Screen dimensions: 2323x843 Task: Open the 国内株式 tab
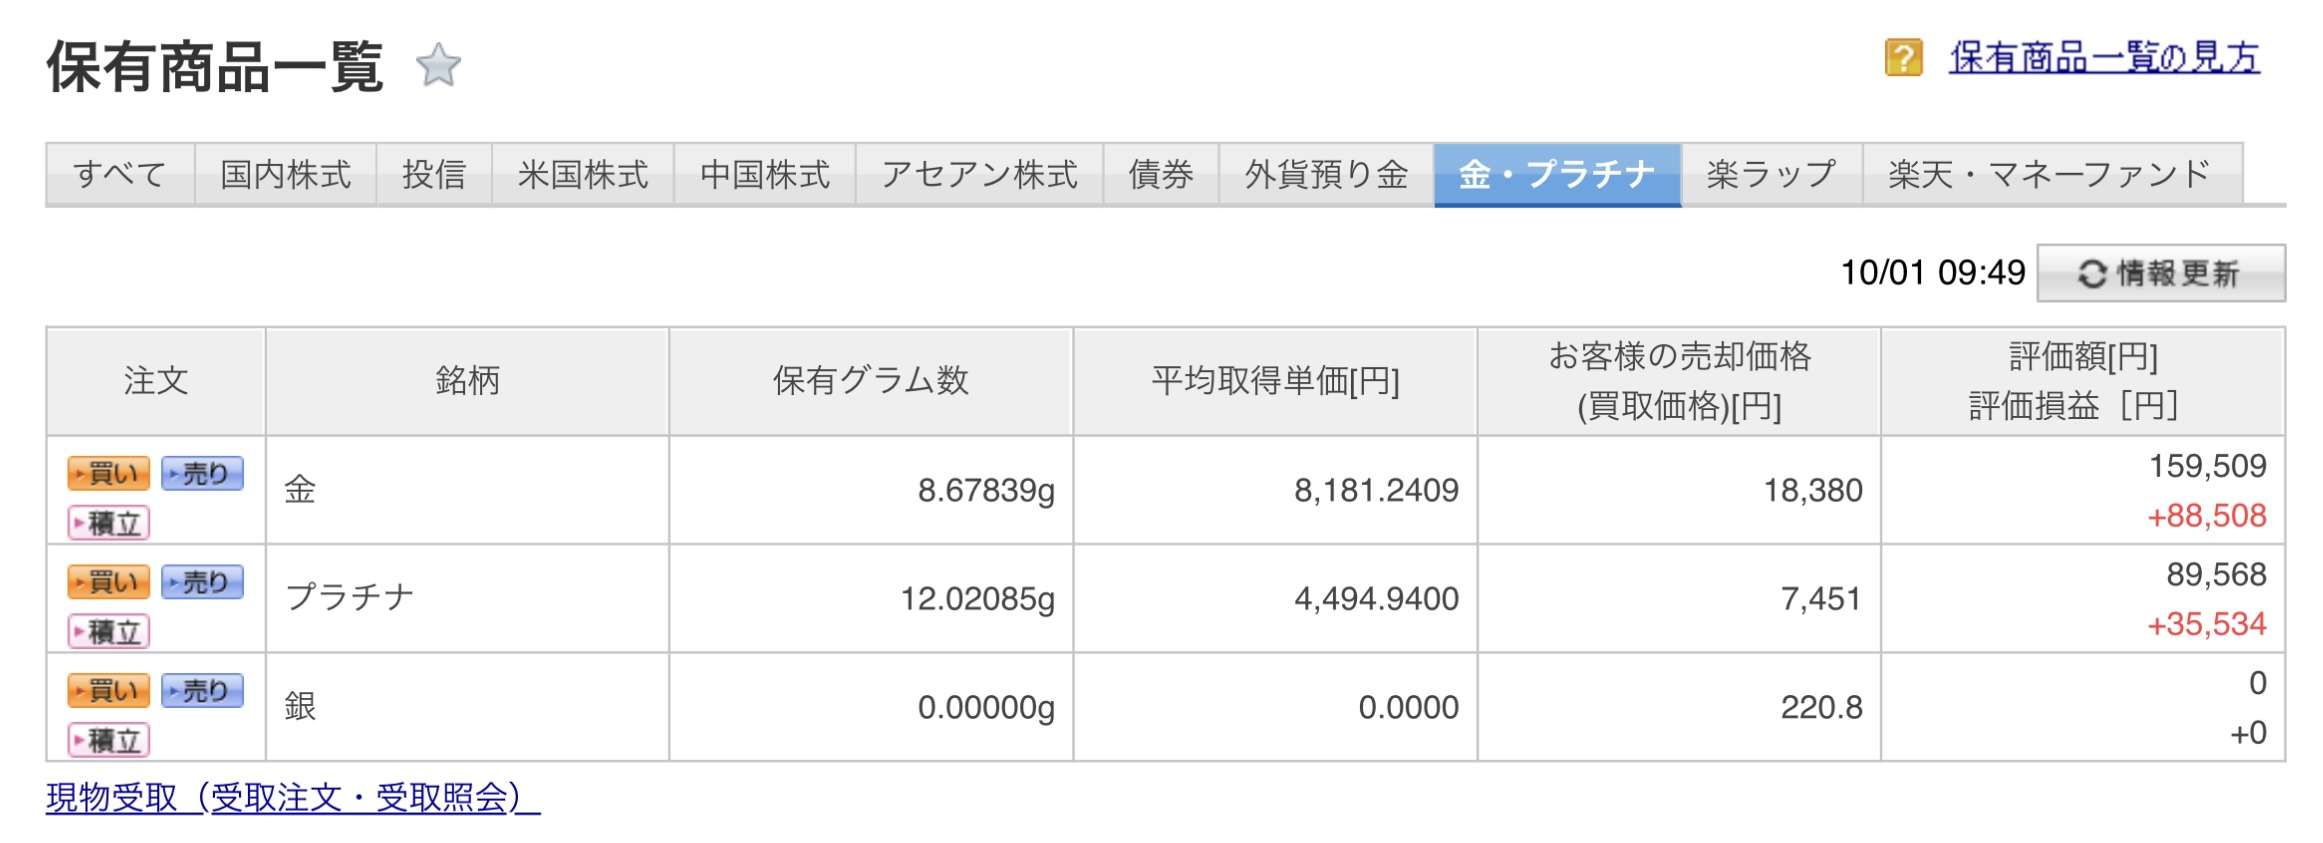coord(286,175)
